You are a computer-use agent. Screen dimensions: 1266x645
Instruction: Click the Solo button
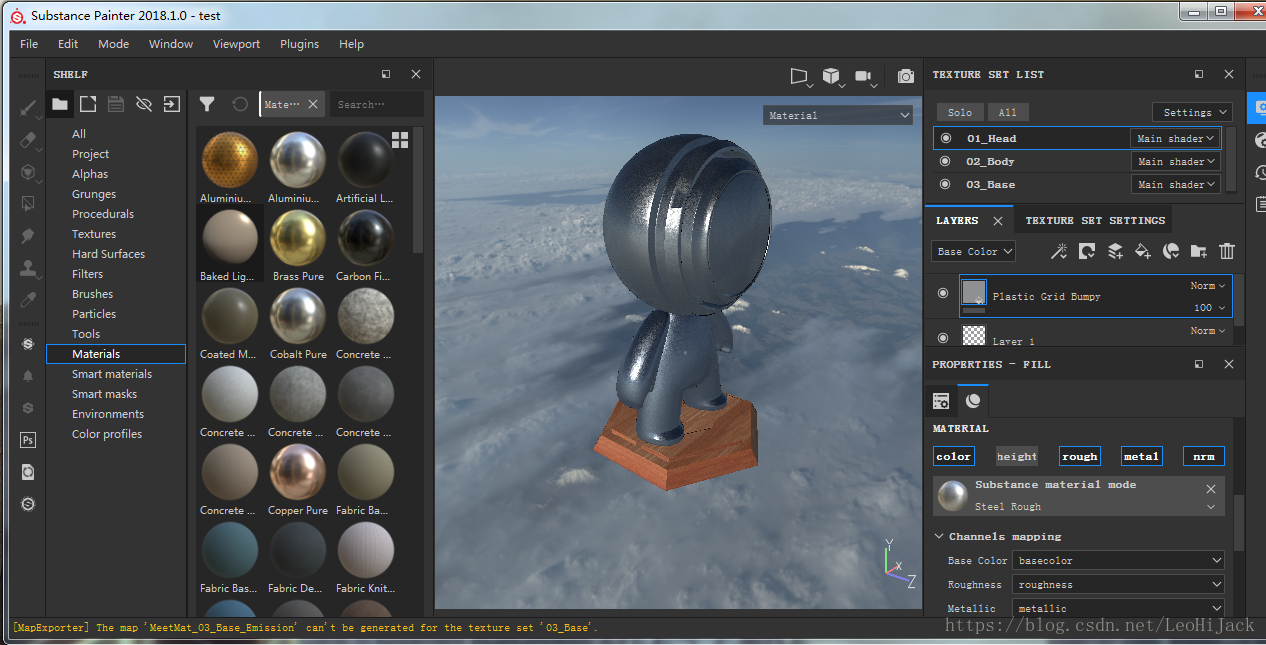click(x=960, y=112)
